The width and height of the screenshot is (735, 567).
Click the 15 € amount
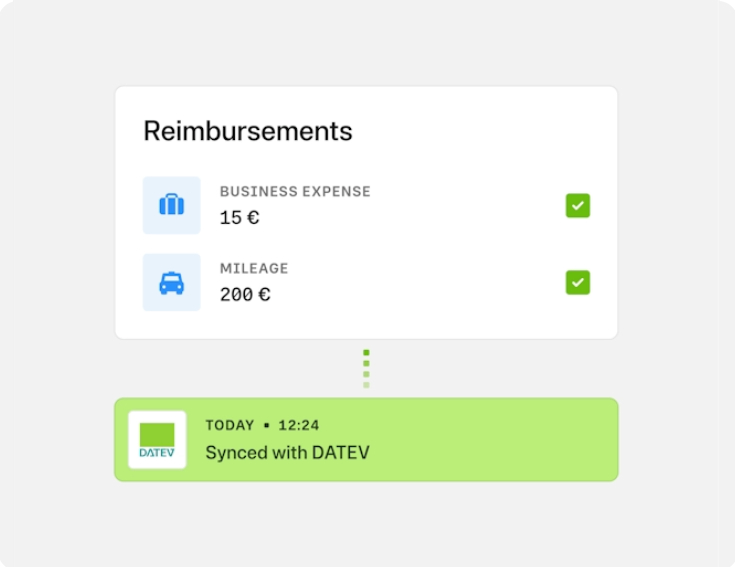pos(239,217)
